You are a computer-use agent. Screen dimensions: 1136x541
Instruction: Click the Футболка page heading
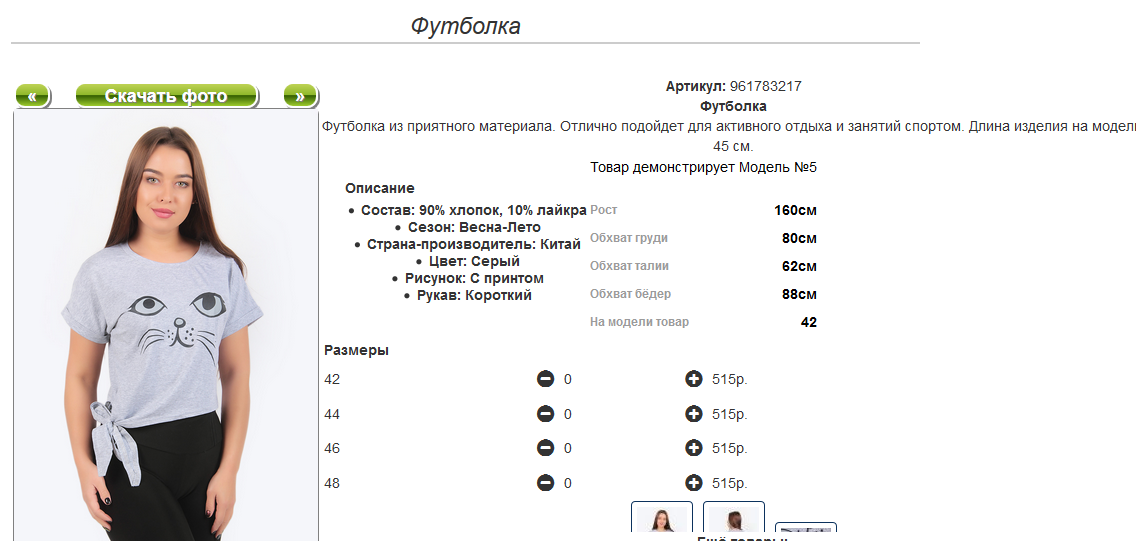465,26
